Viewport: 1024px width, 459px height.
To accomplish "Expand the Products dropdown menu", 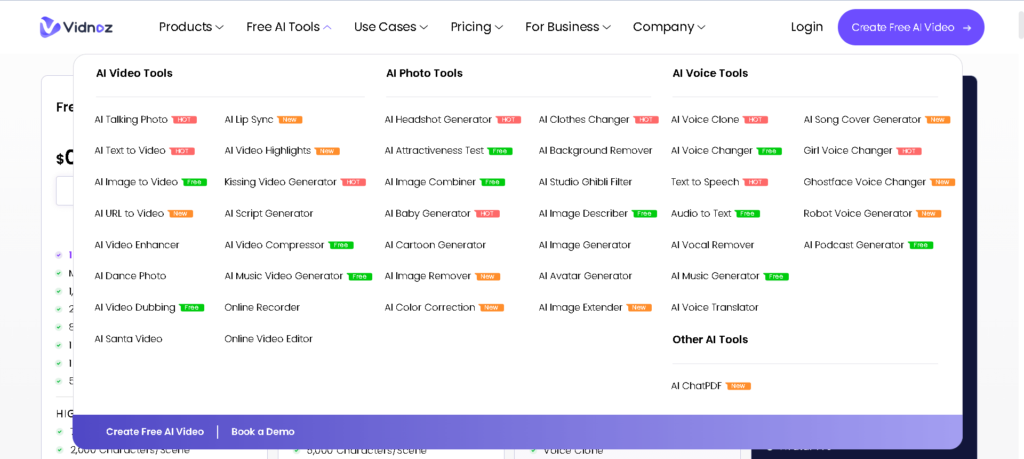I will tap(190, 27).
